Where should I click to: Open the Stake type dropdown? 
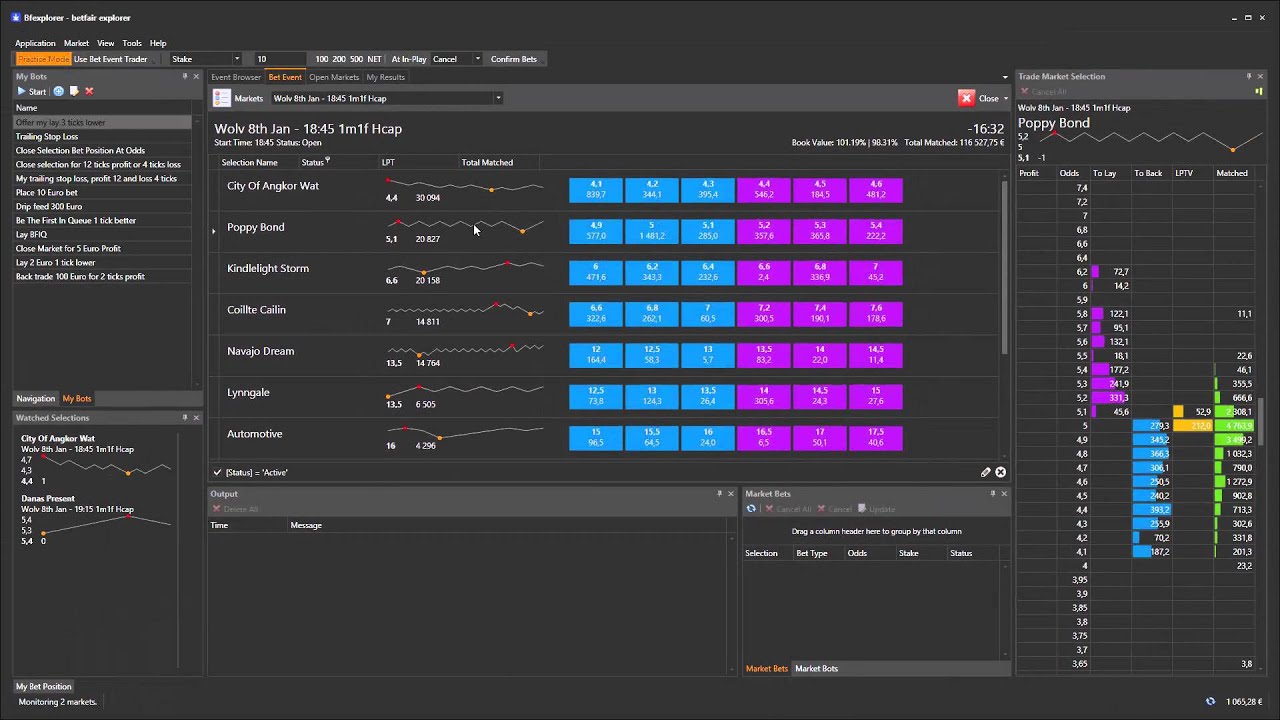pos(237,59)
